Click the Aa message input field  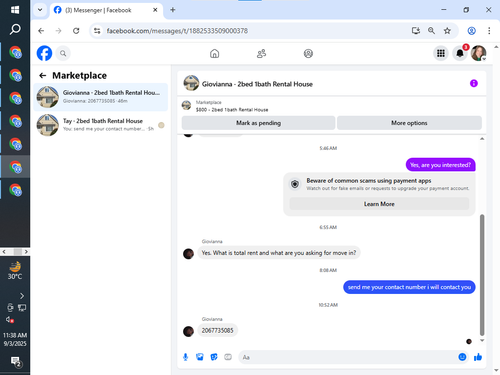(x=348, y=357)
